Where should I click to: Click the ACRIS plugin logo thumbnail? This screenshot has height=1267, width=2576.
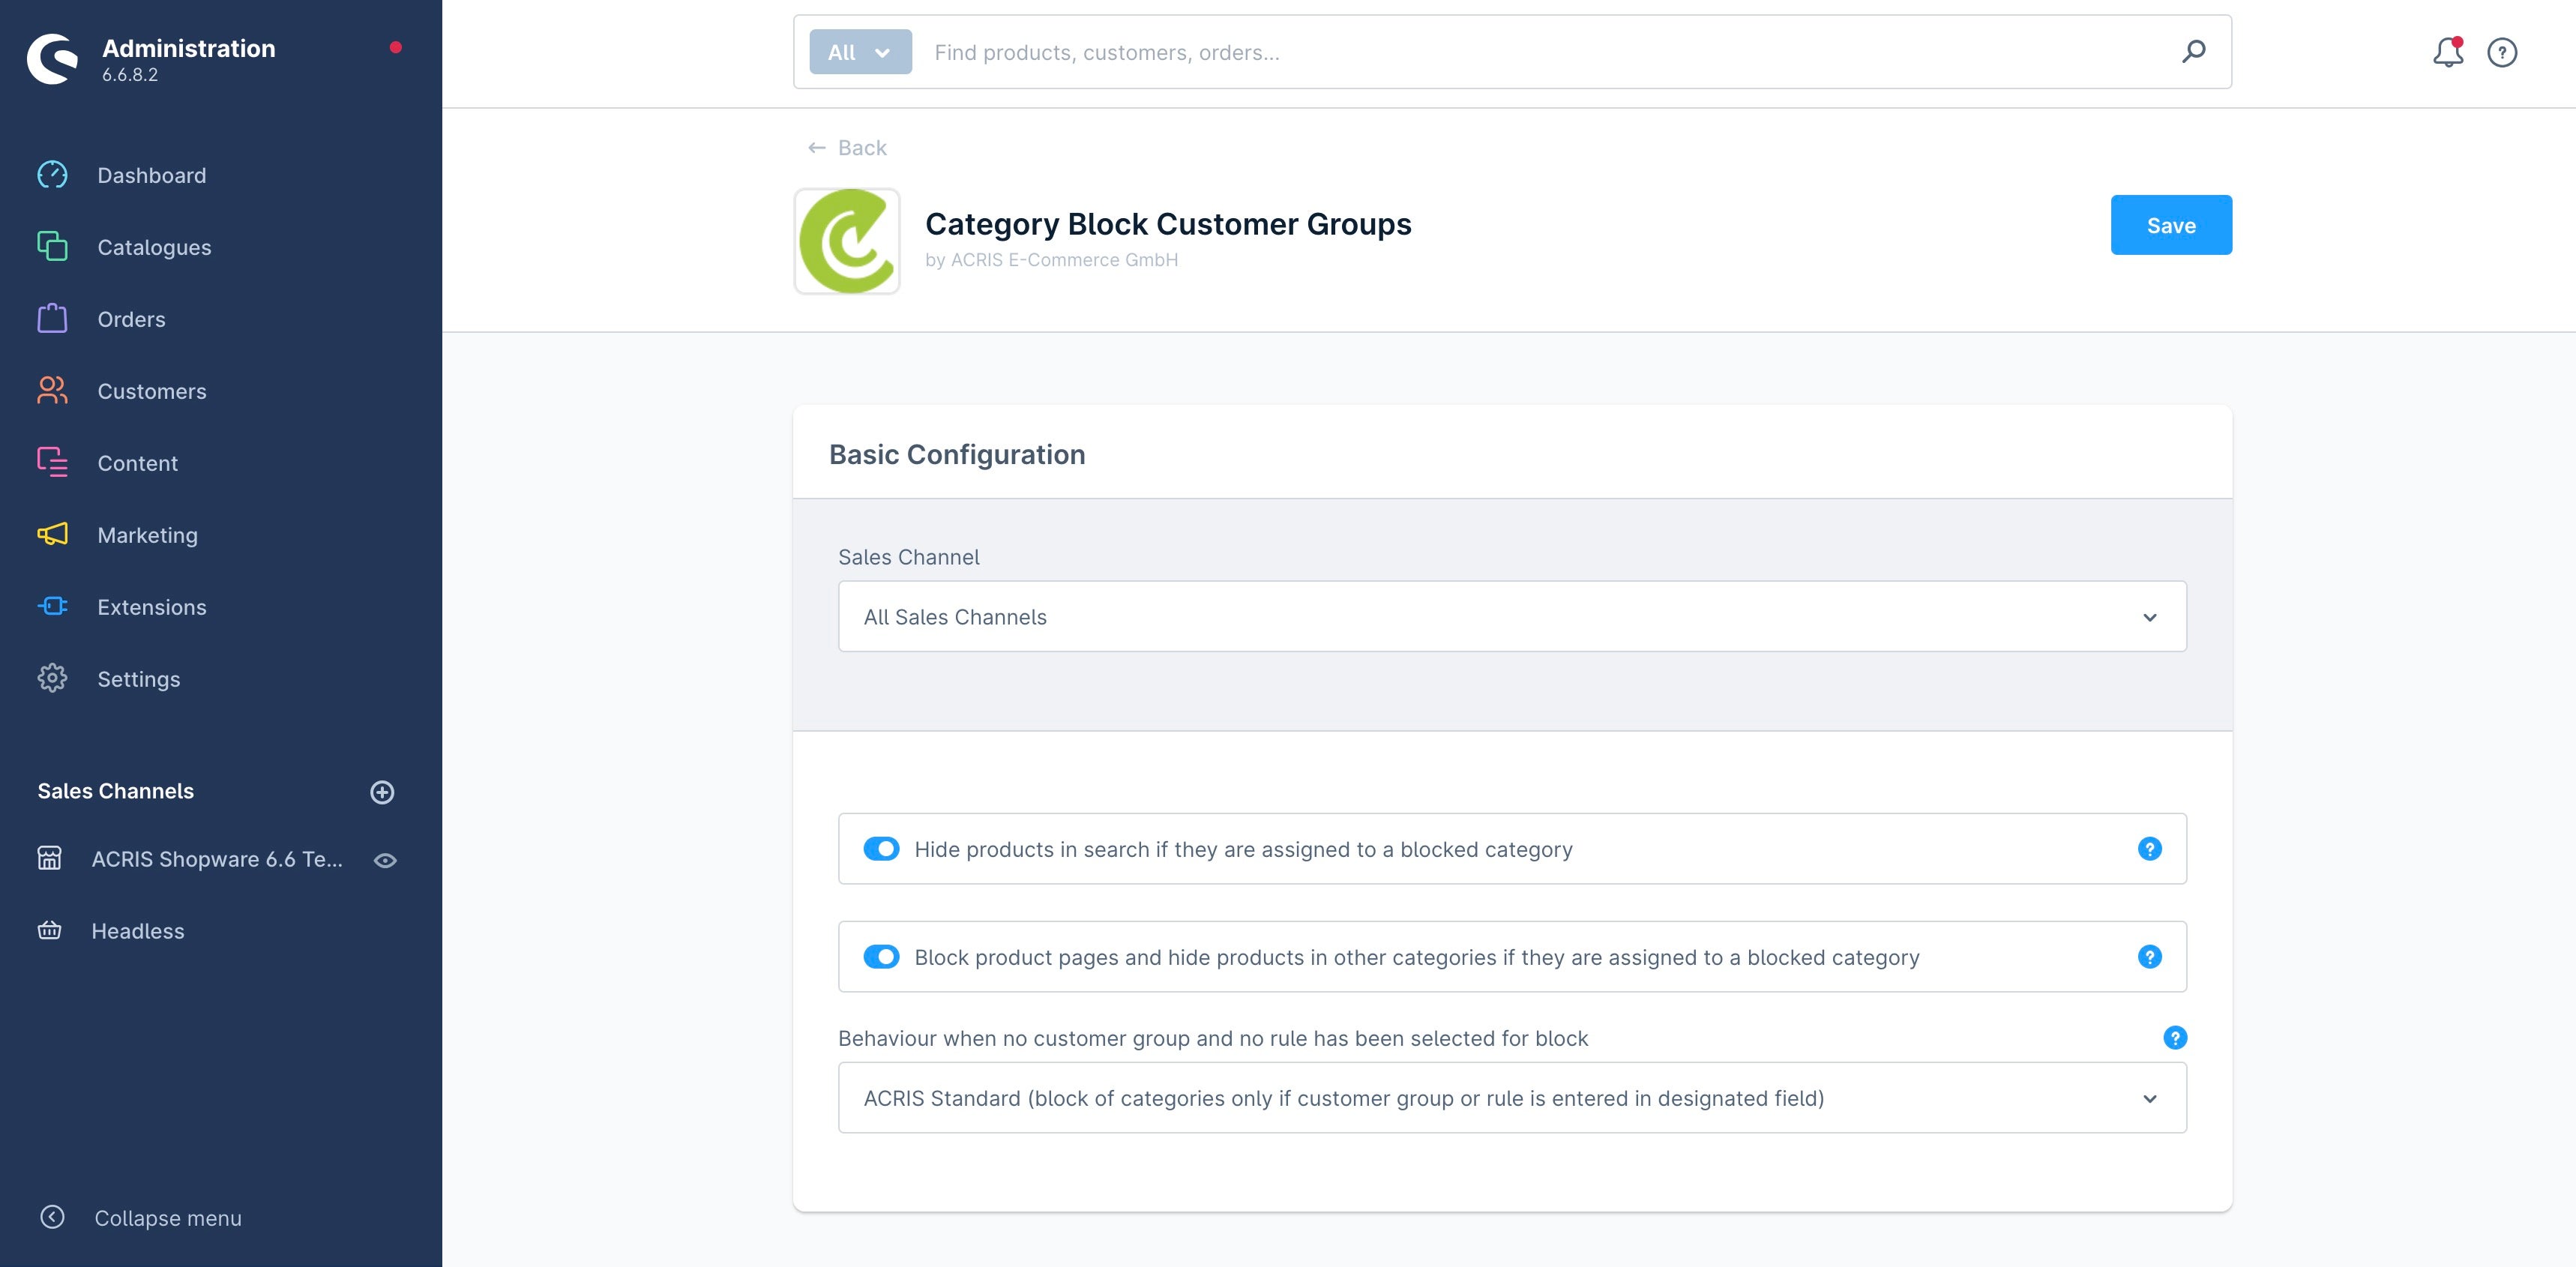pos(847,241)
